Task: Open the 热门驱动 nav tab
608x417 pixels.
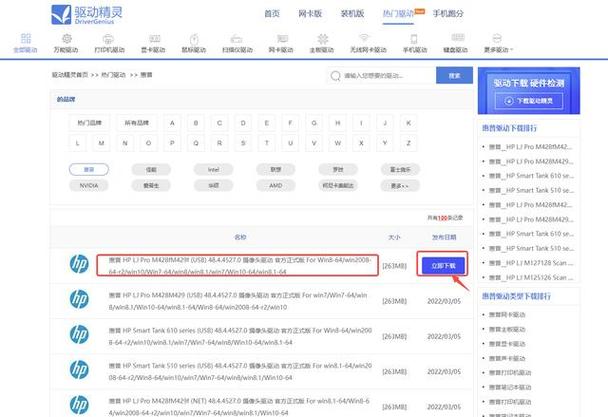Action: click(x=398, y=14)
